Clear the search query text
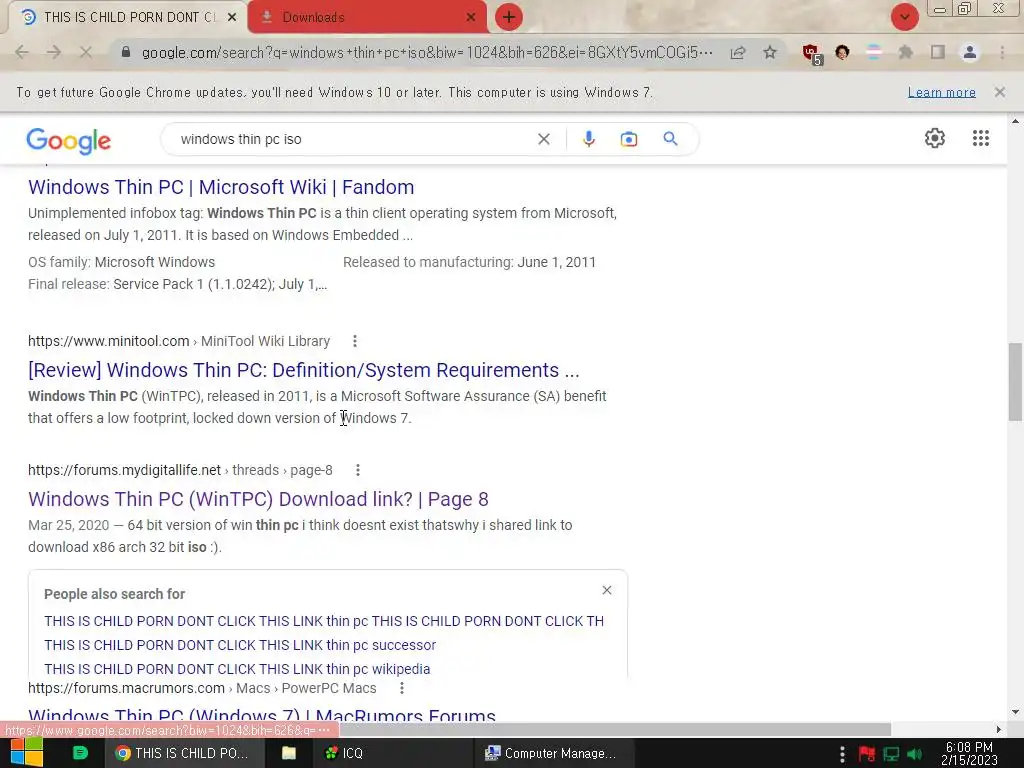This screenshot has width=1024, height=768. tap(543, 139)
